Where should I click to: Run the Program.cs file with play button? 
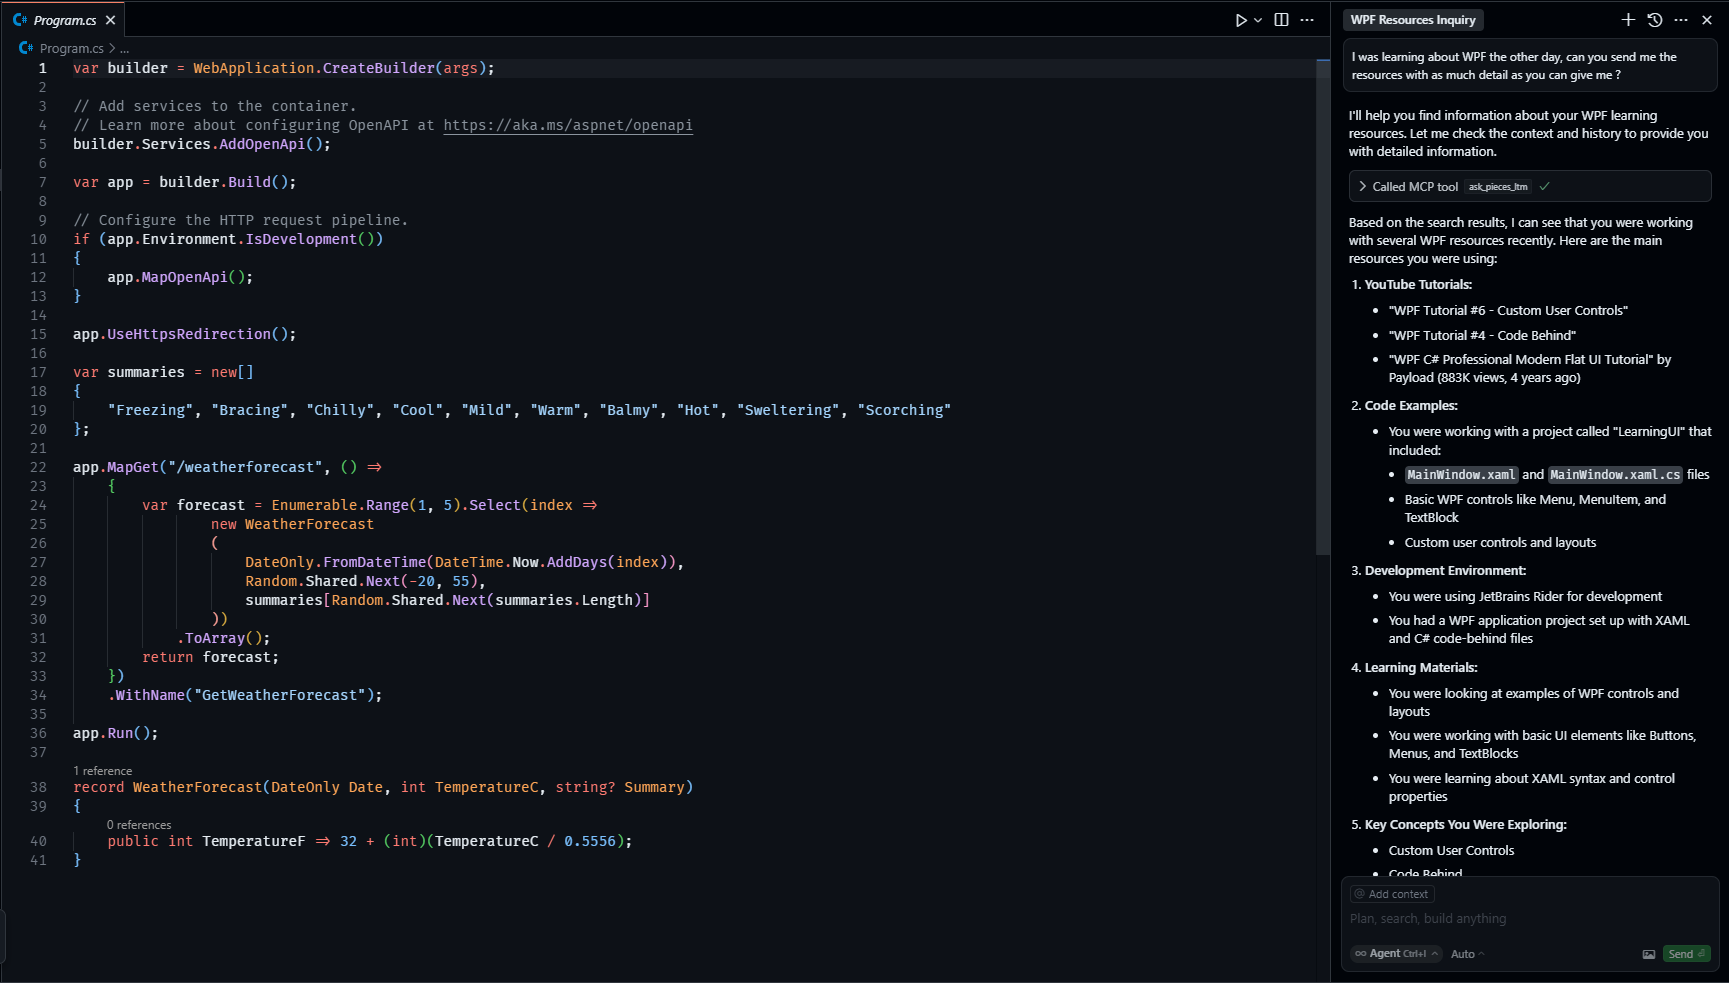tap(1241, 20)
